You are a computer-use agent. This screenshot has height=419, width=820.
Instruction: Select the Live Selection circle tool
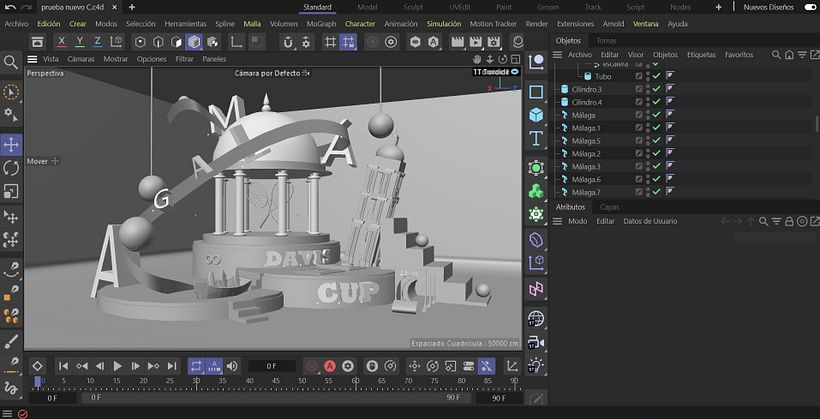11,92
